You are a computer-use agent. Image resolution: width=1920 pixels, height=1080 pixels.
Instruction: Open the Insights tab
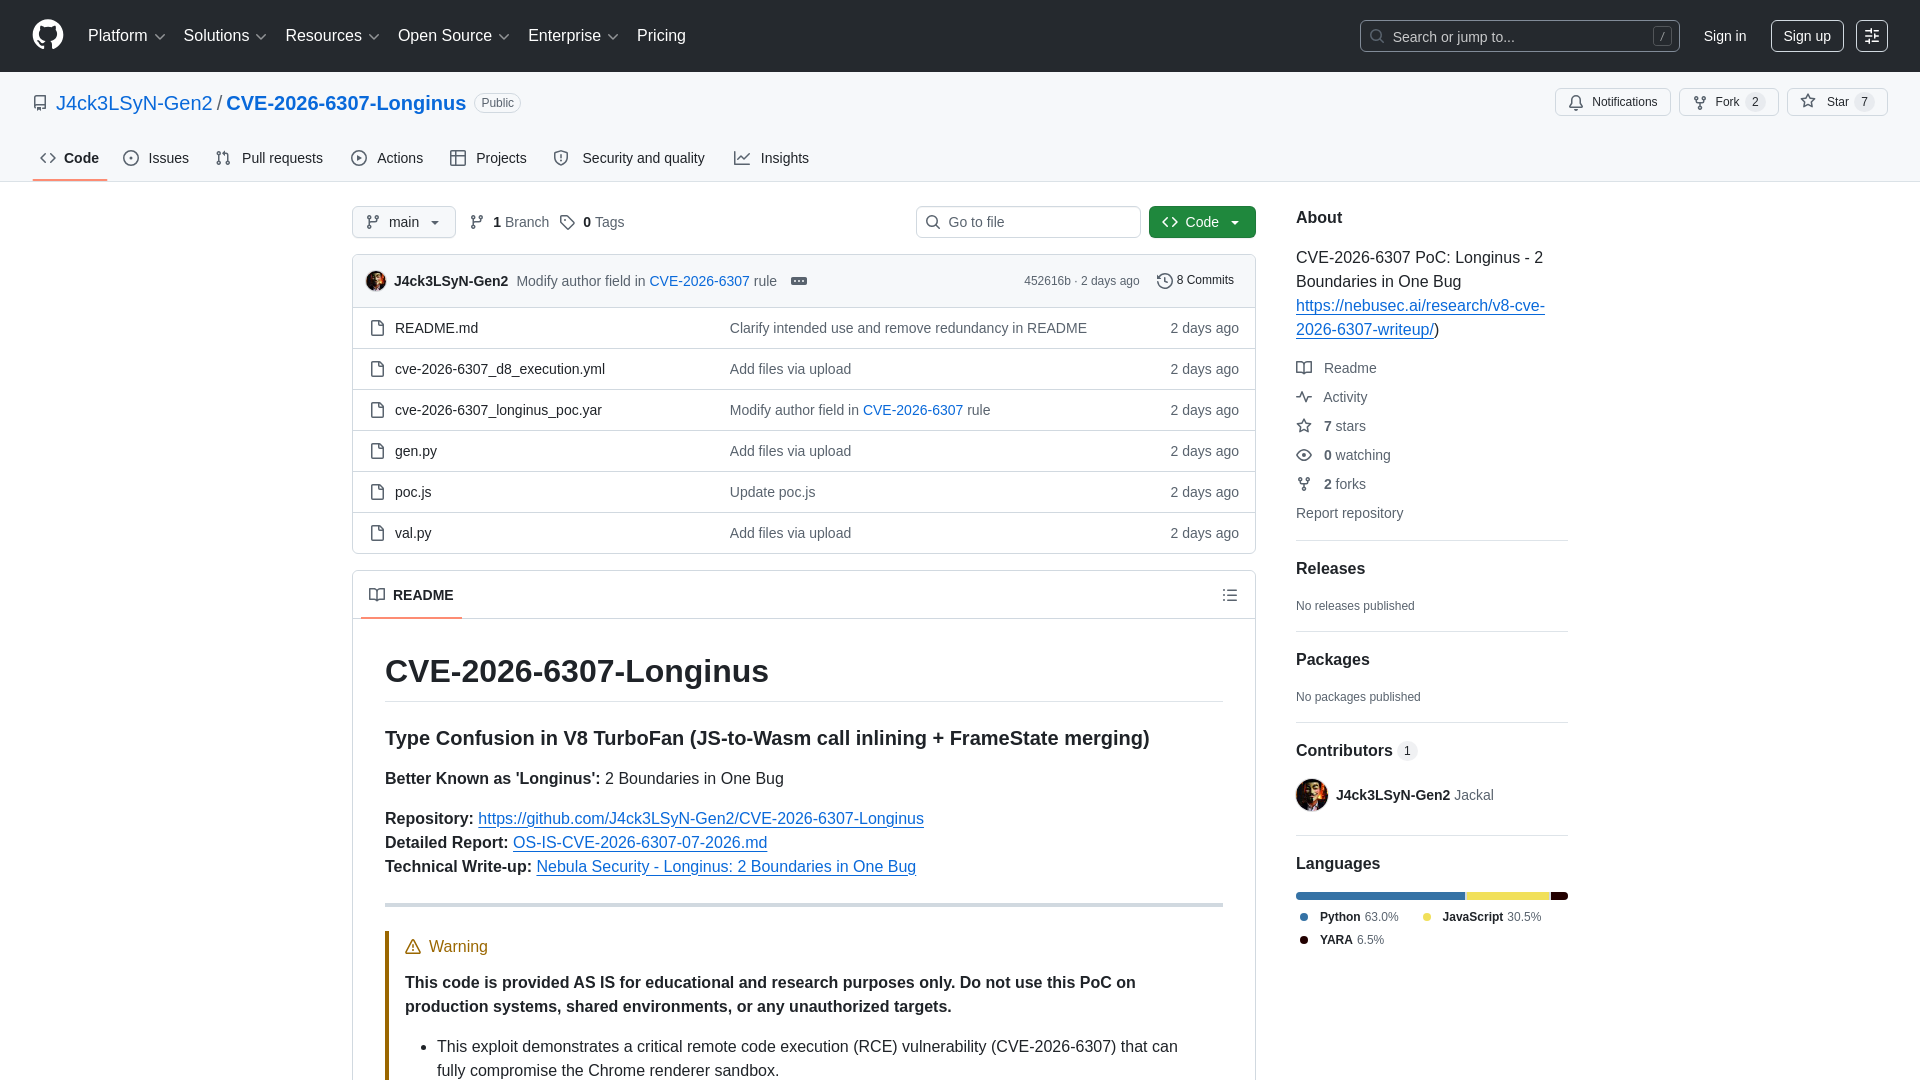pyautogui.click(x=771, y=158)
